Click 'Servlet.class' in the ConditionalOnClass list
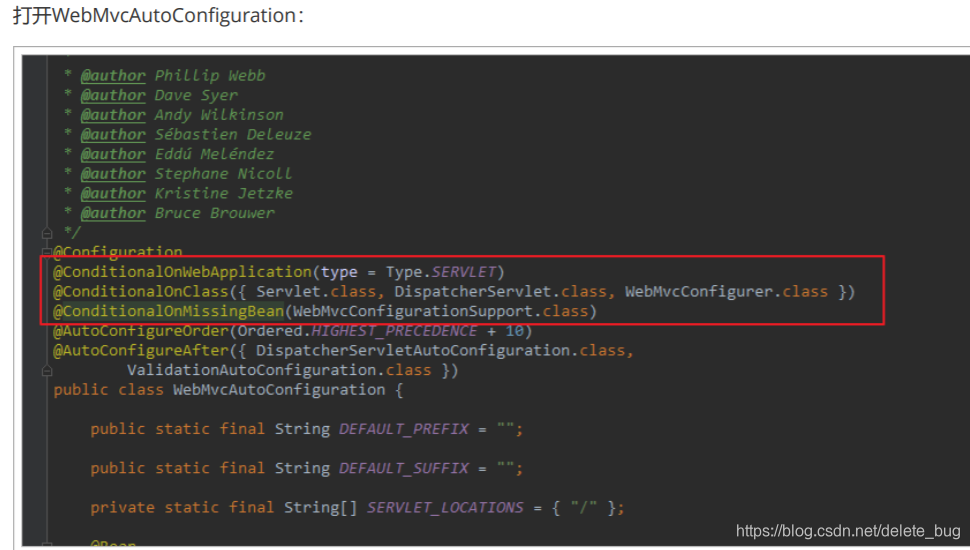The image size is (970, 550). tap(316, 292)
